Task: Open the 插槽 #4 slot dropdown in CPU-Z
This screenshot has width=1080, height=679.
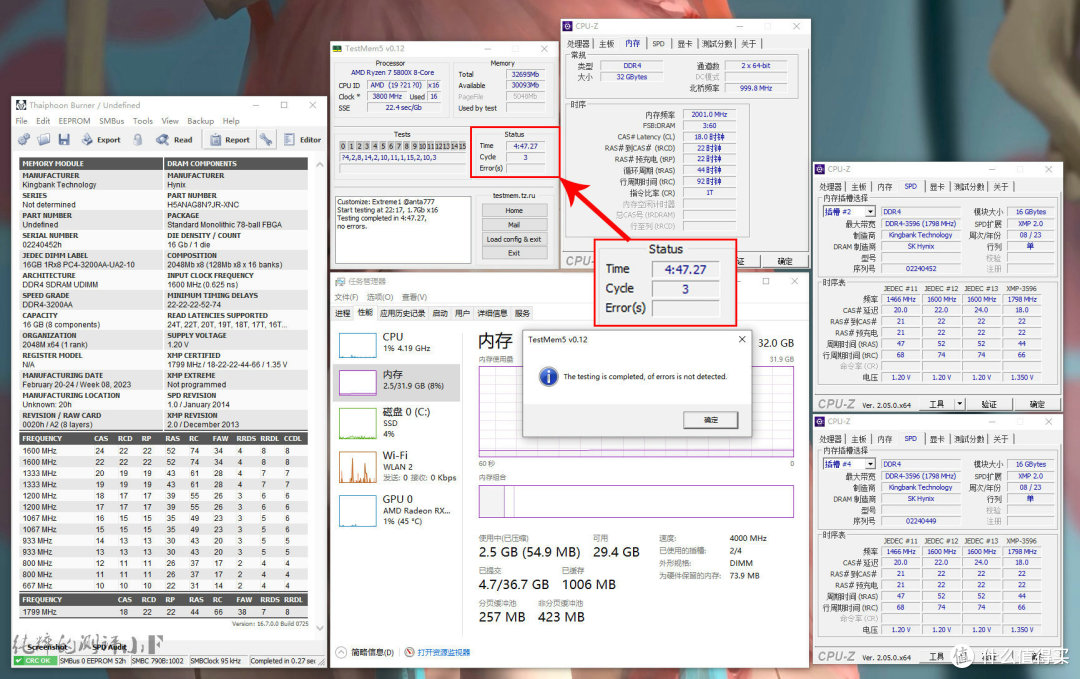Action: tap(871, 464)
